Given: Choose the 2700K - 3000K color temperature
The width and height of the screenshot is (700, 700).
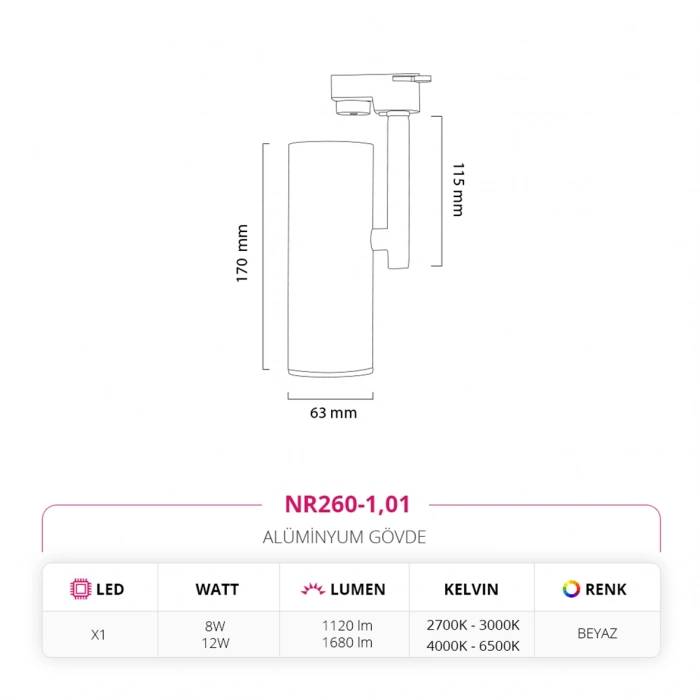Looking at the screenshot, I should pos(471,625).
